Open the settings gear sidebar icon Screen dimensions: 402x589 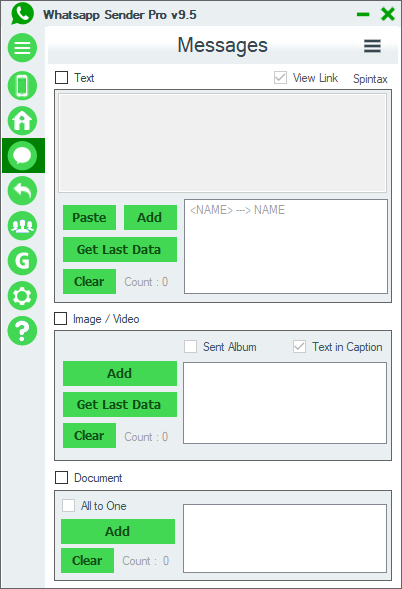(22, 296)
